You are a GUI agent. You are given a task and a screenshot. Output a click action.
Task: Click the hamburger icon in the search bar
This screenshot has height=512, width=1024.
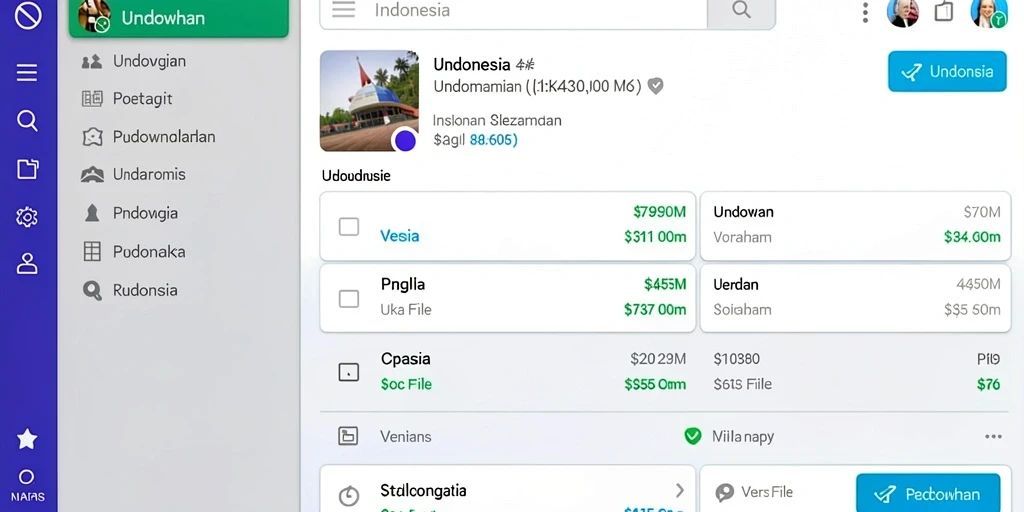point(344,10)
